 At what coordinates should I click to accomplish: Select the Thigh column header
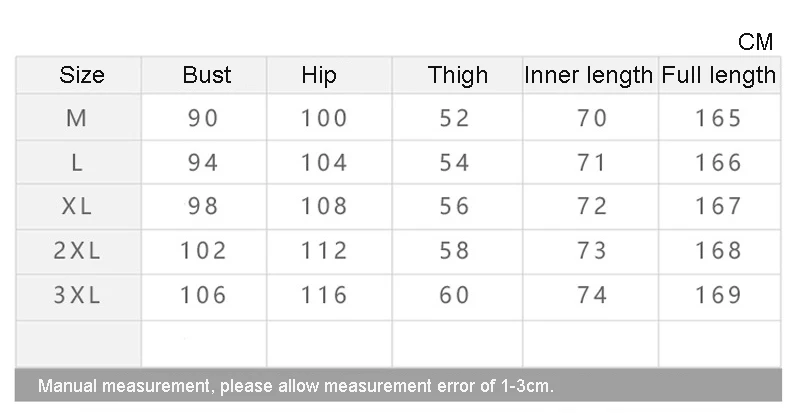coord(458,76)
